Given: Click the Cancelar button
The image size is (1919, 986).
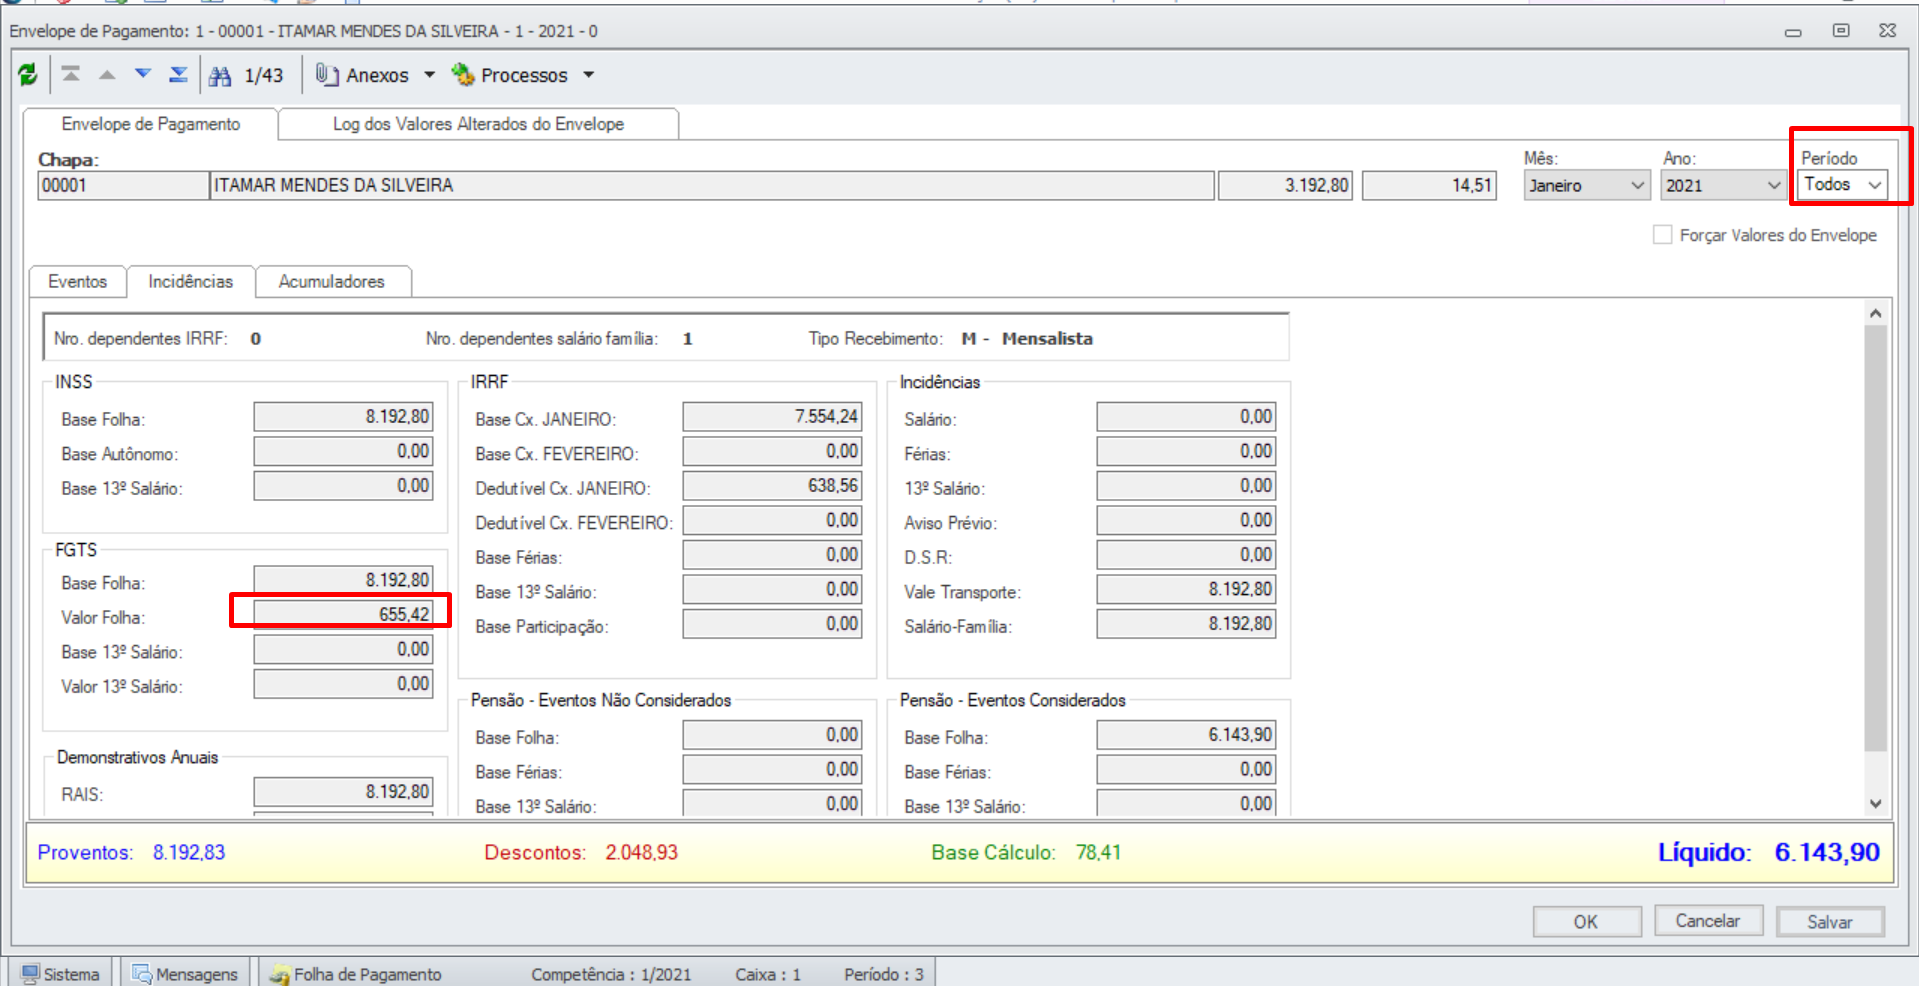Looking at the screenshot, I should coord(1707,921).
